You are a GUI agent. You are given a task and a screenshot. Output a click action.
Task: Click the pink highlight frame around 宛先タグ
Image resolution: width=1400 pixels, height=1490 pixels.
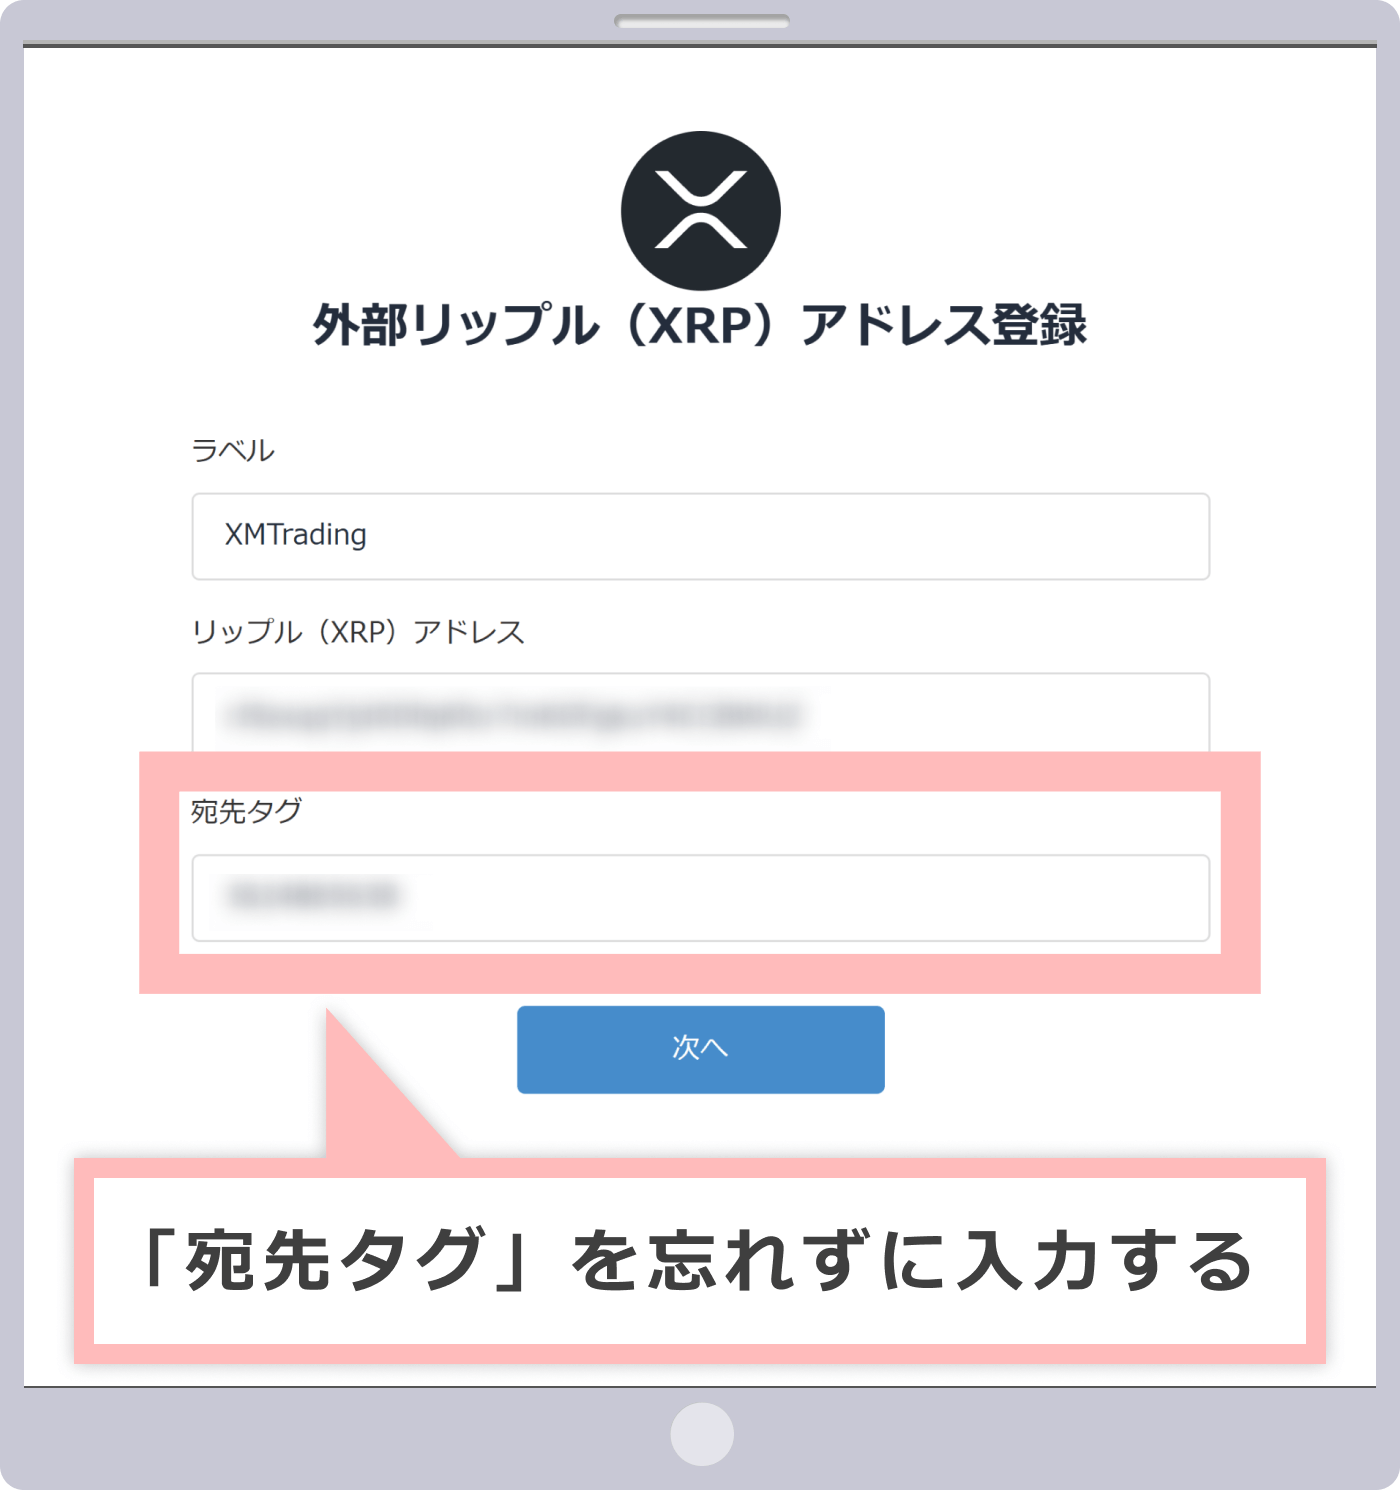click(x=700, y=771)
